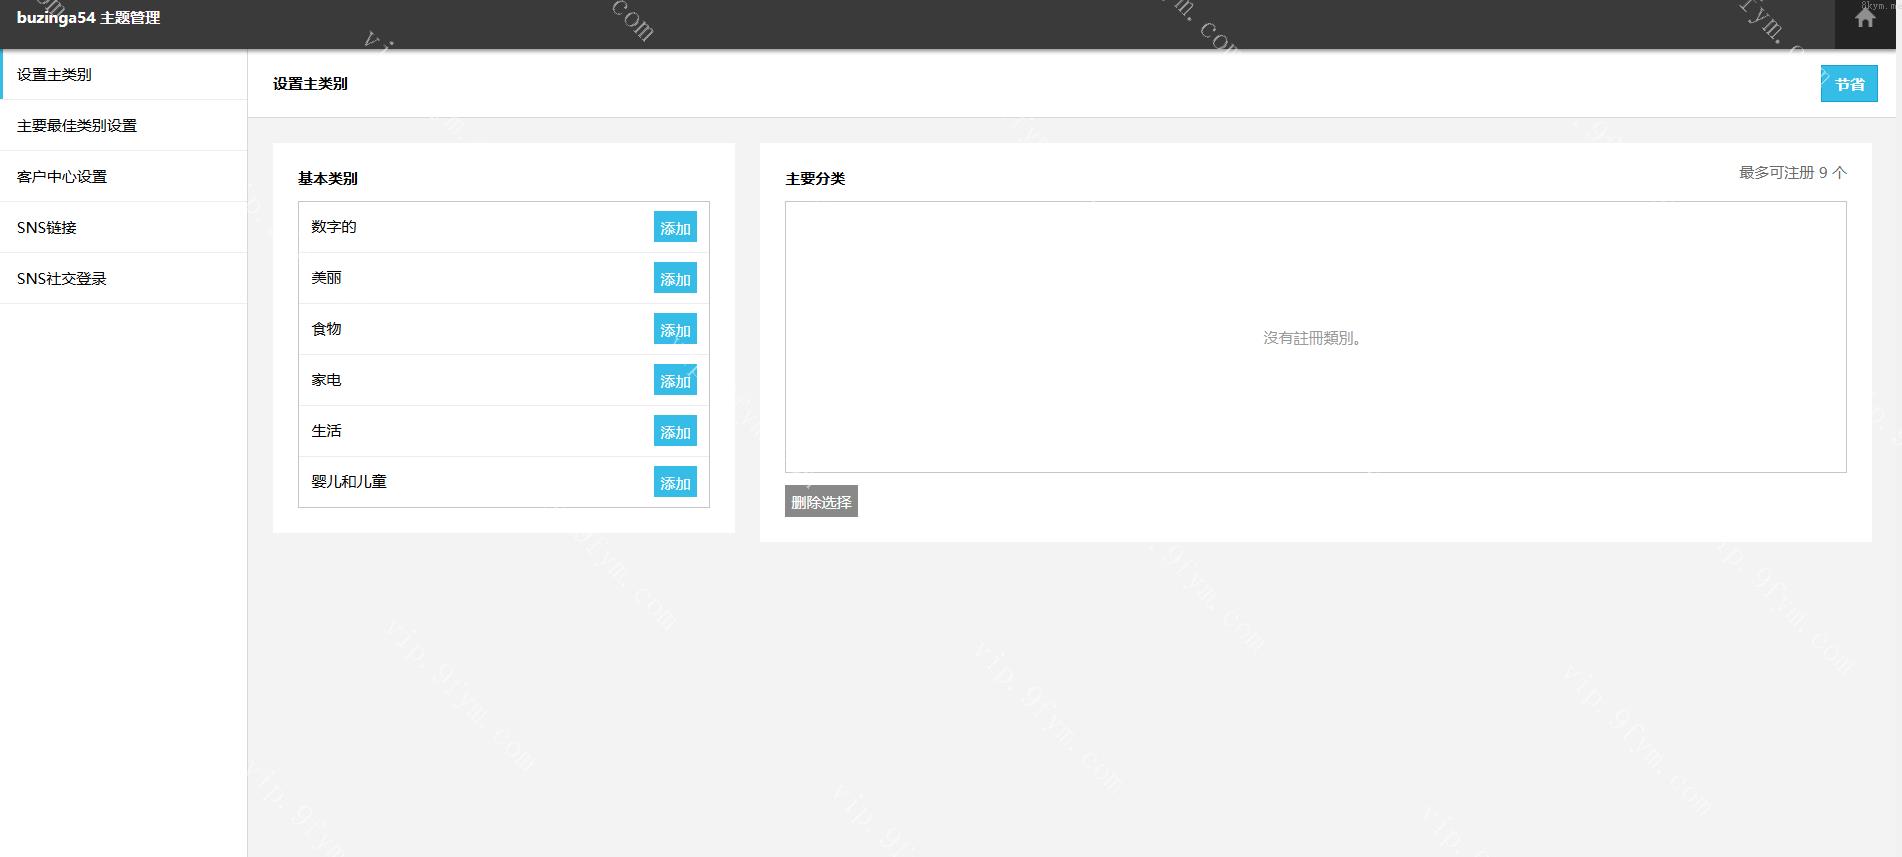Add the 美丽 category
Viewport: 1902px width, 857px height.
point(675,279)
